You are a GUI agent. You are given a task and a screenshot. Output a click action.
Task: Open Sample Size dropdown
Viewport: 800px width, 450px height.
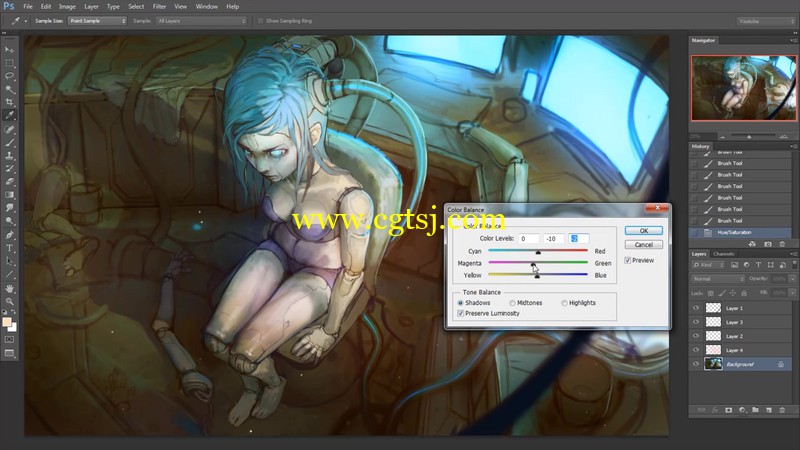[x=97, y=21]
